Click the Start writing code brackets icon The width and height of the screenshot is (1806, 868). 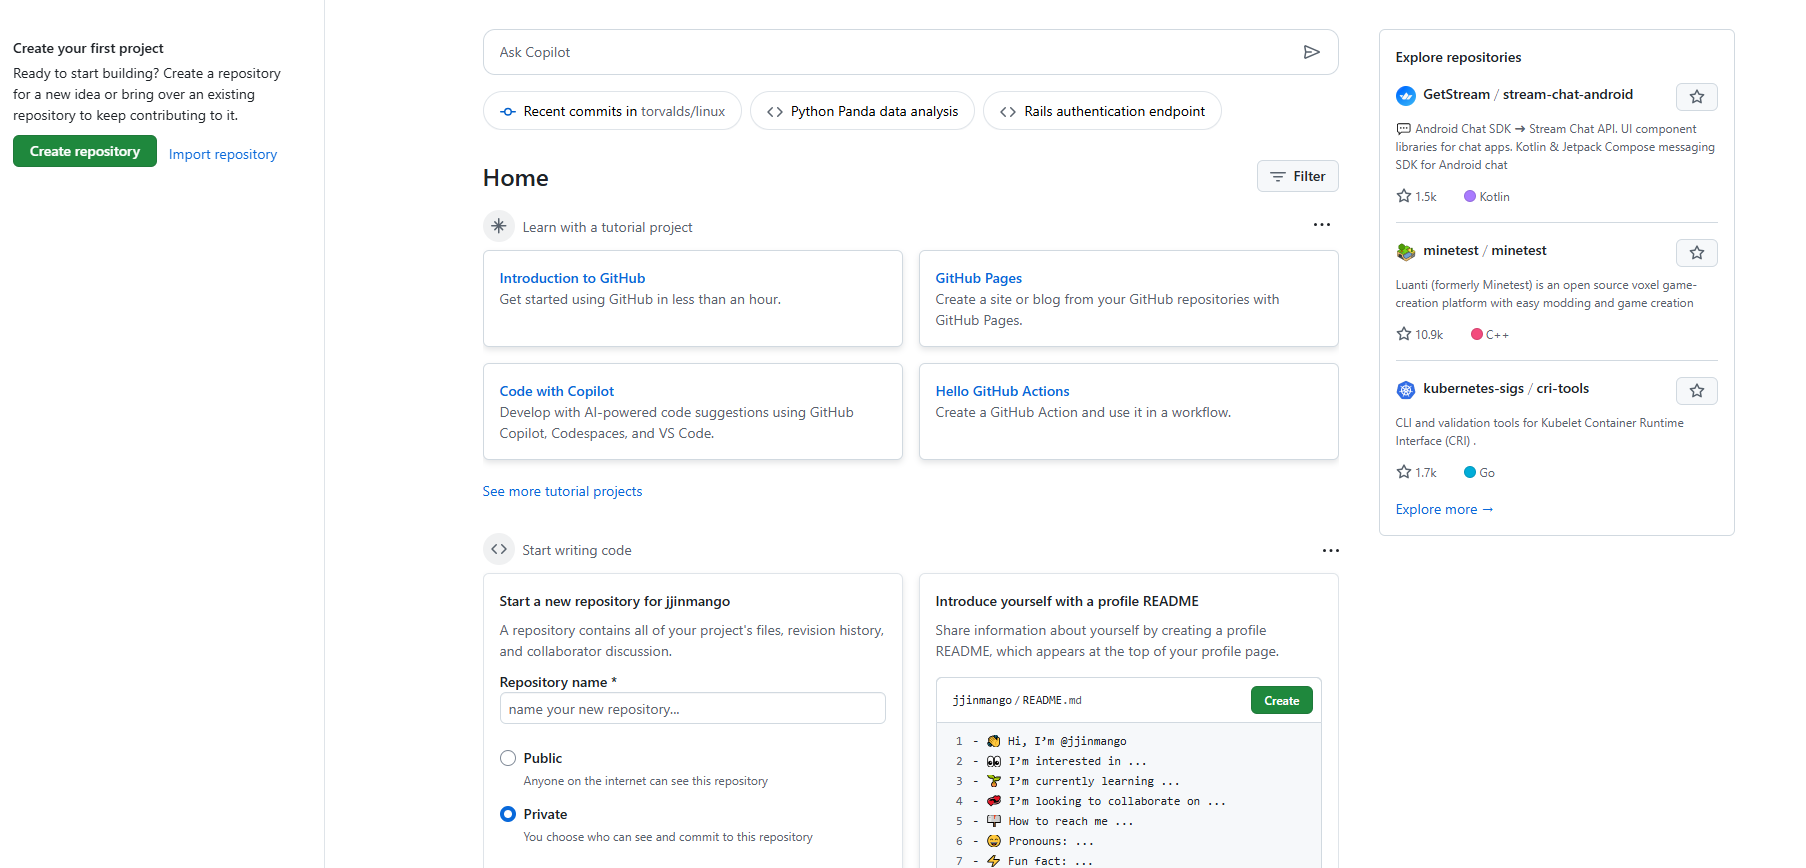[499, 549]
